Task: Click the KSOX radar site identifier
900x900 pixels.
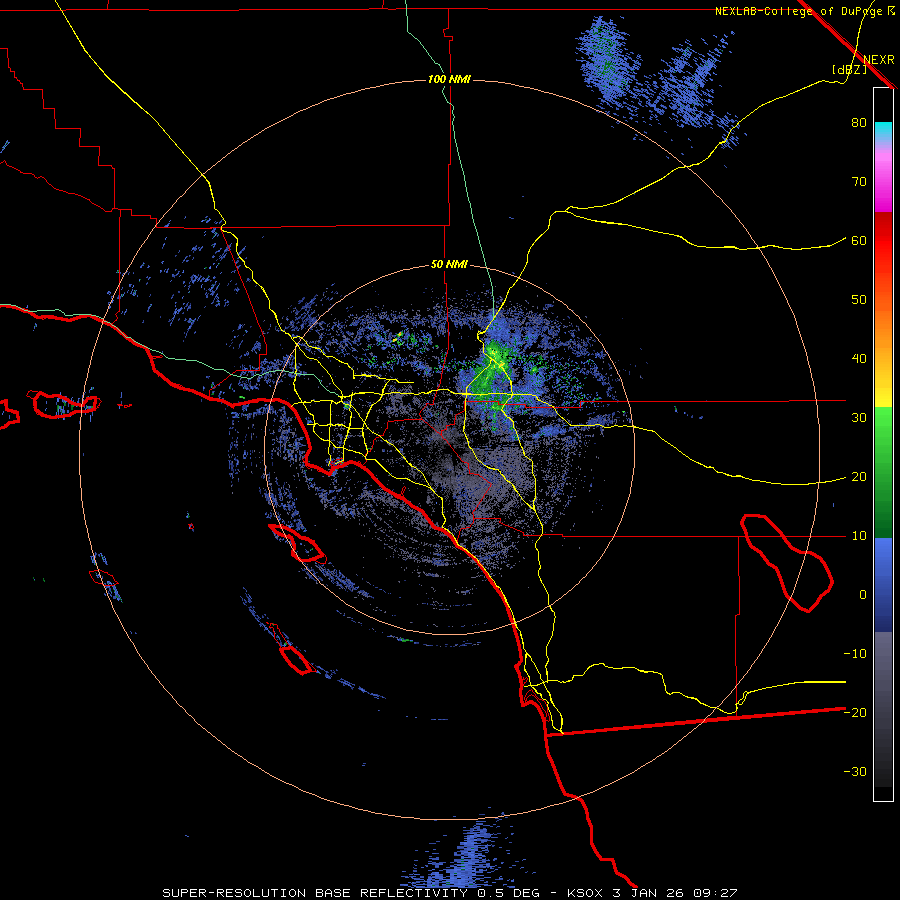Action: tap(585, 893)
